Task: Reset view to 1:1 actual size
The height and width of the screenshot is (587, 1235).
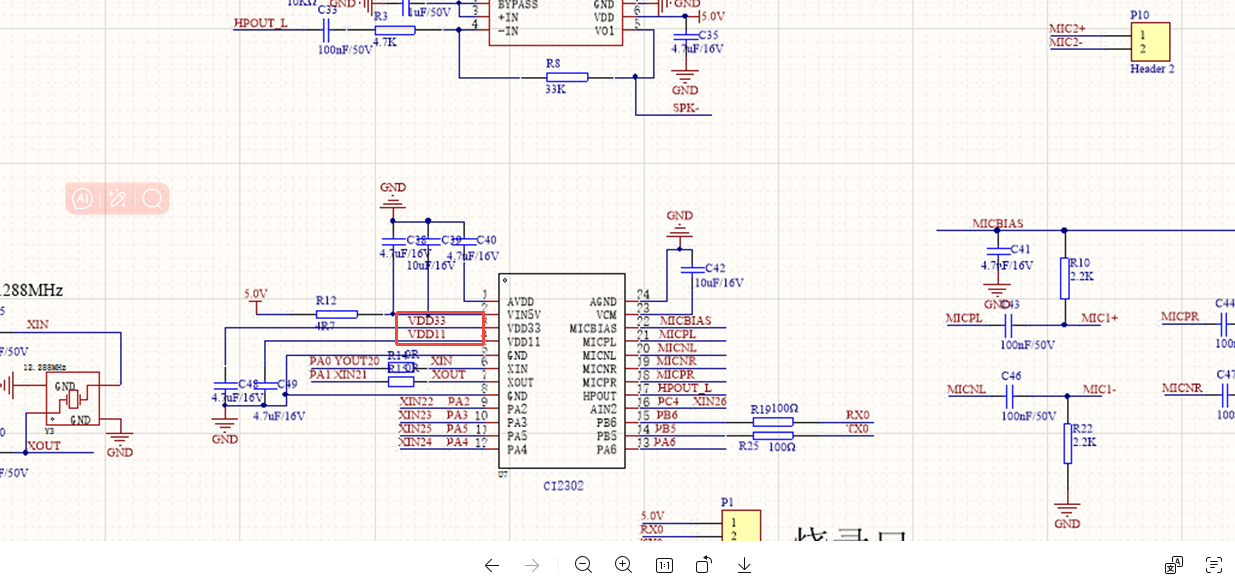Action: pos(664,565)
